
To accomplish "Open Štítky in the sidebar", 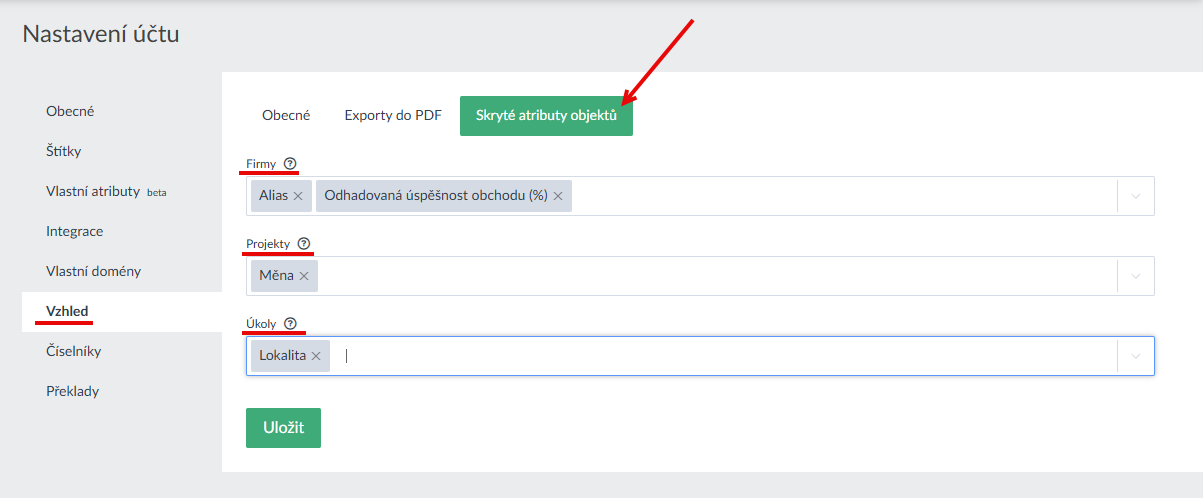I will (x=63, y=151).
